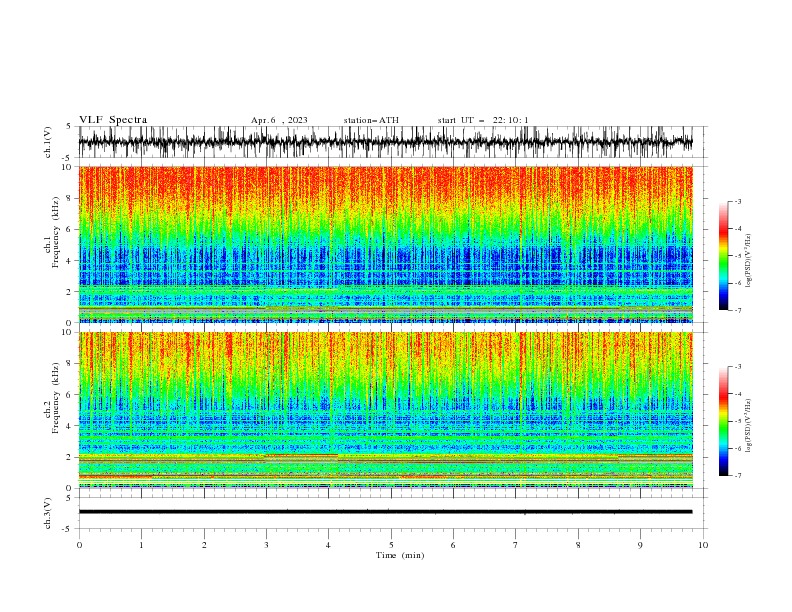
Task: Click the ch.2 Frequency (kHz) axis label
Action: click(x=51, y=397)
